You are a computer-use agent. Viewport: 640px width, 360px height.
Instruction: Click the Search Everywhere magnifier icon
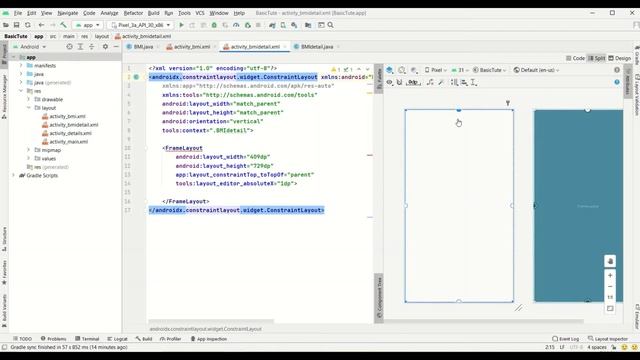coord(331,25)
